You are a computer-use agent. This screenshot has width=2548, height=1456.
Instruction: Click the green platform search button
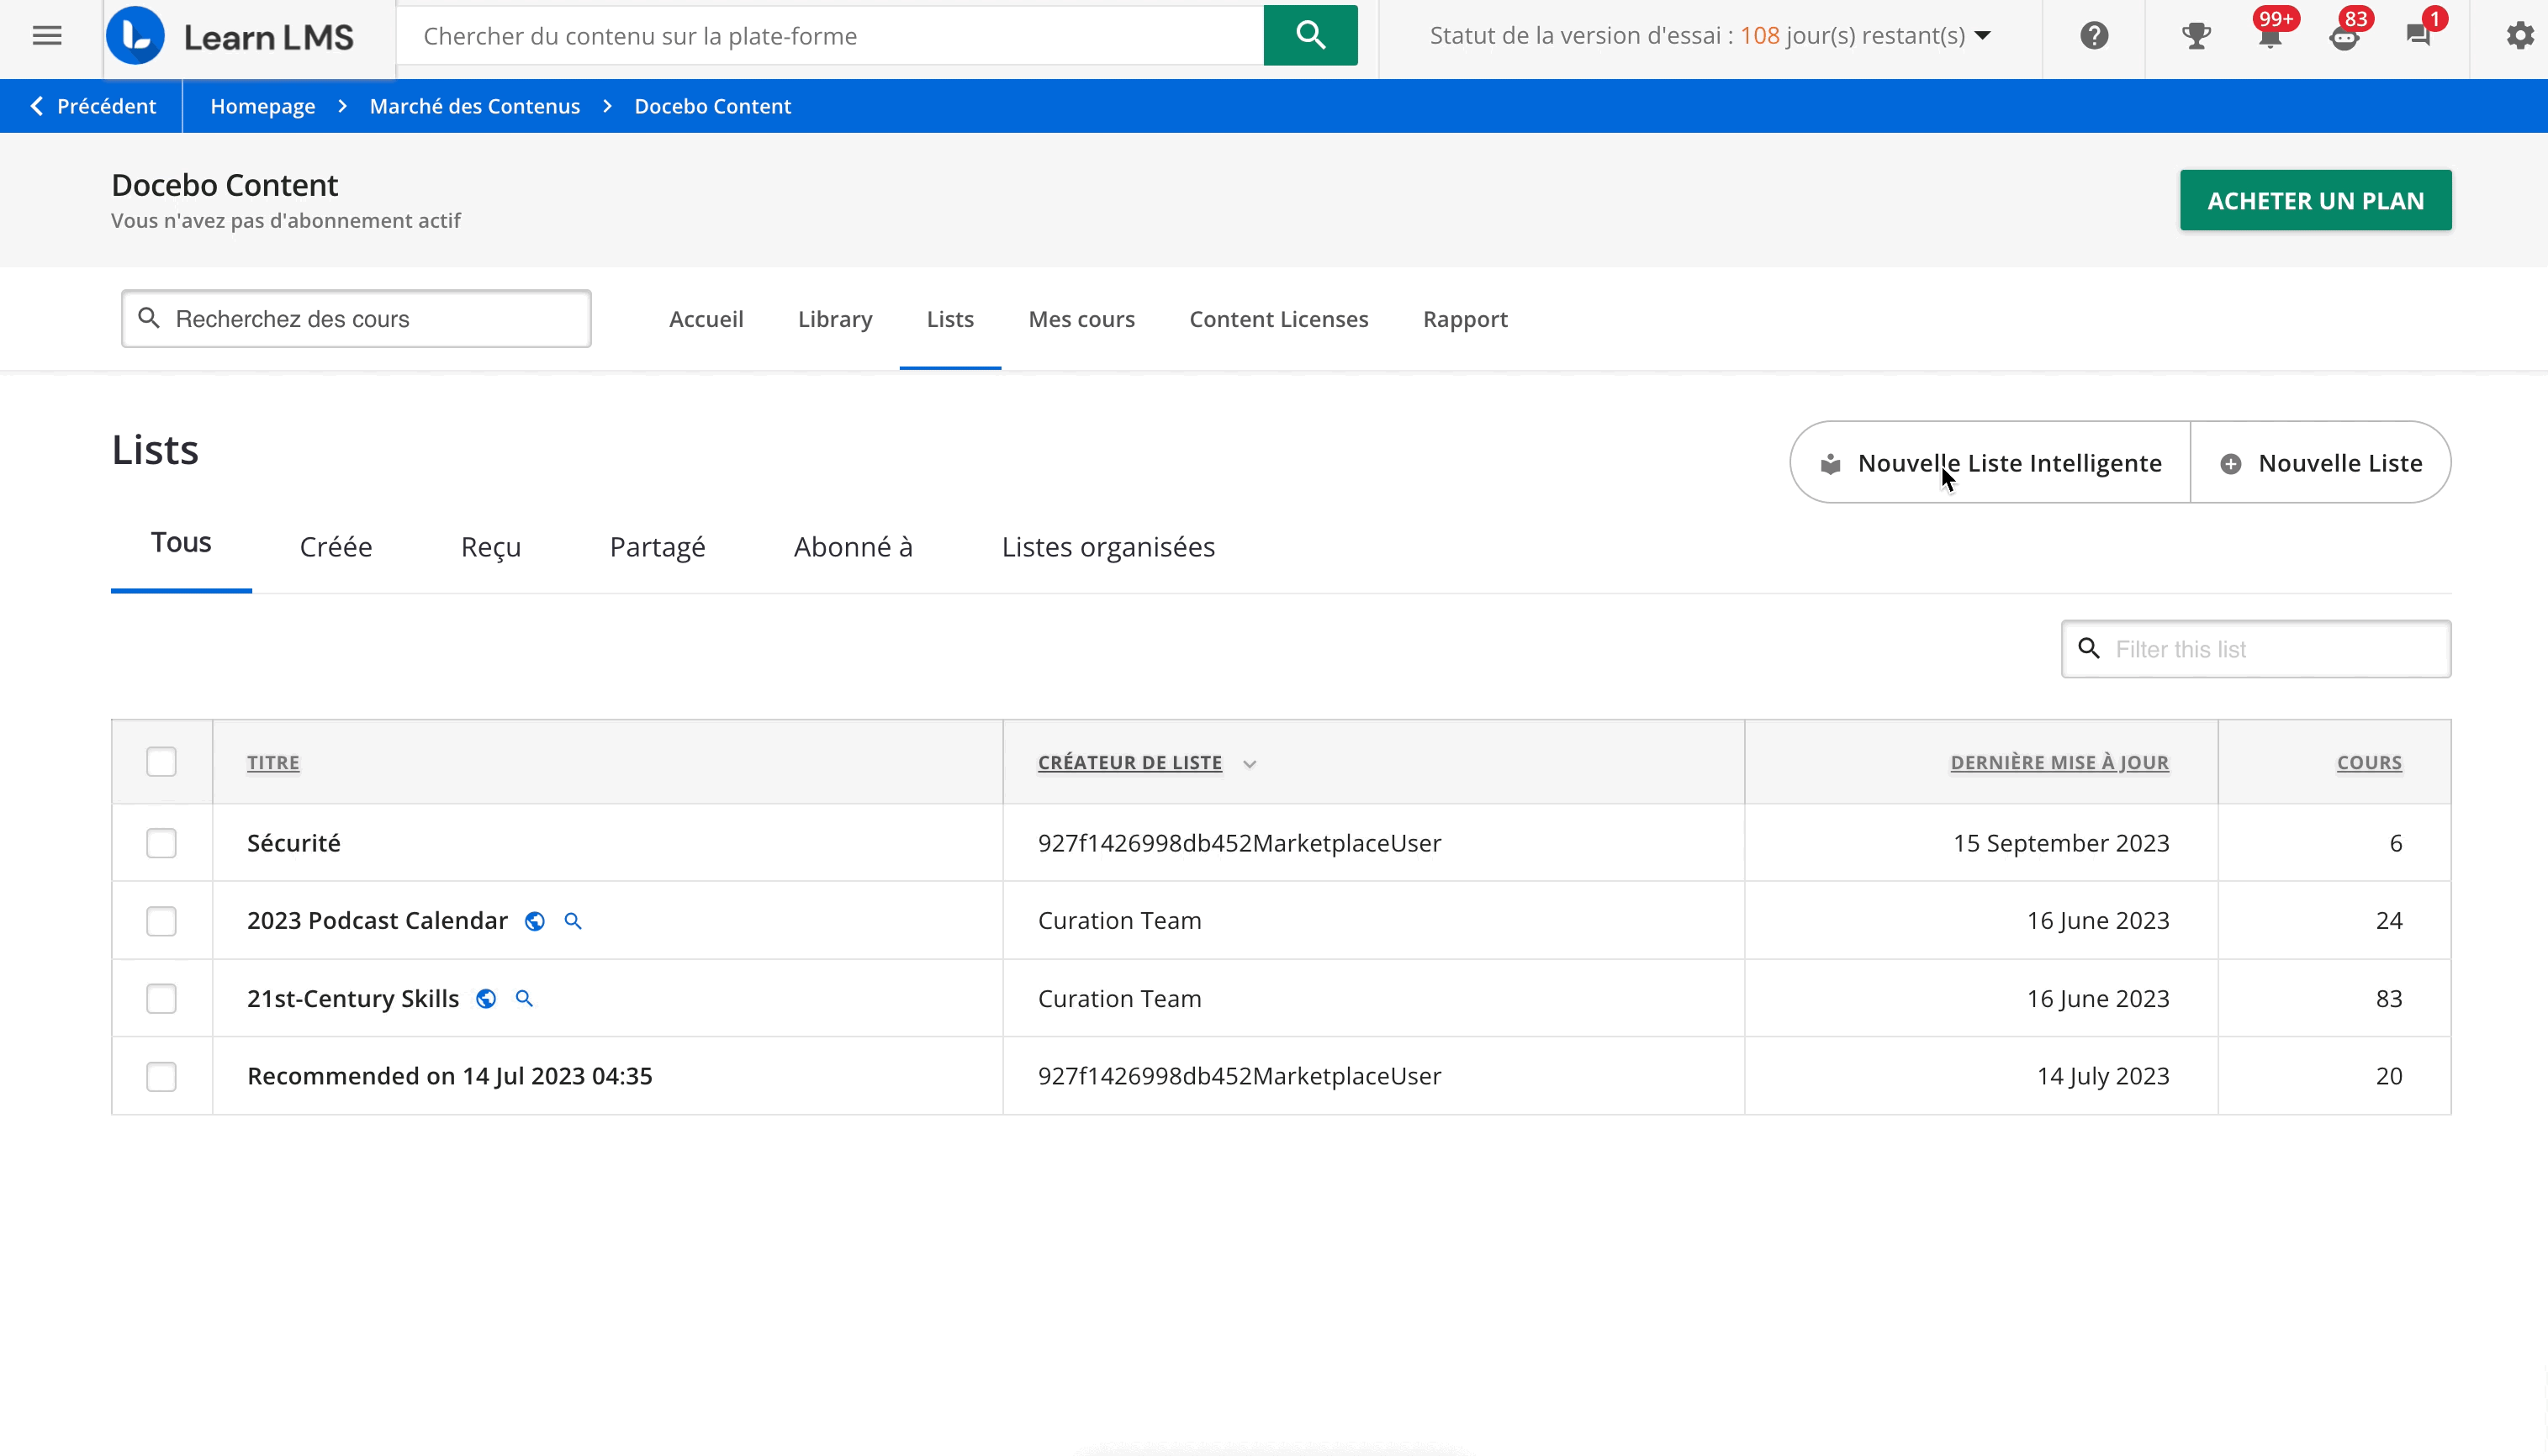coord(1310,36)
